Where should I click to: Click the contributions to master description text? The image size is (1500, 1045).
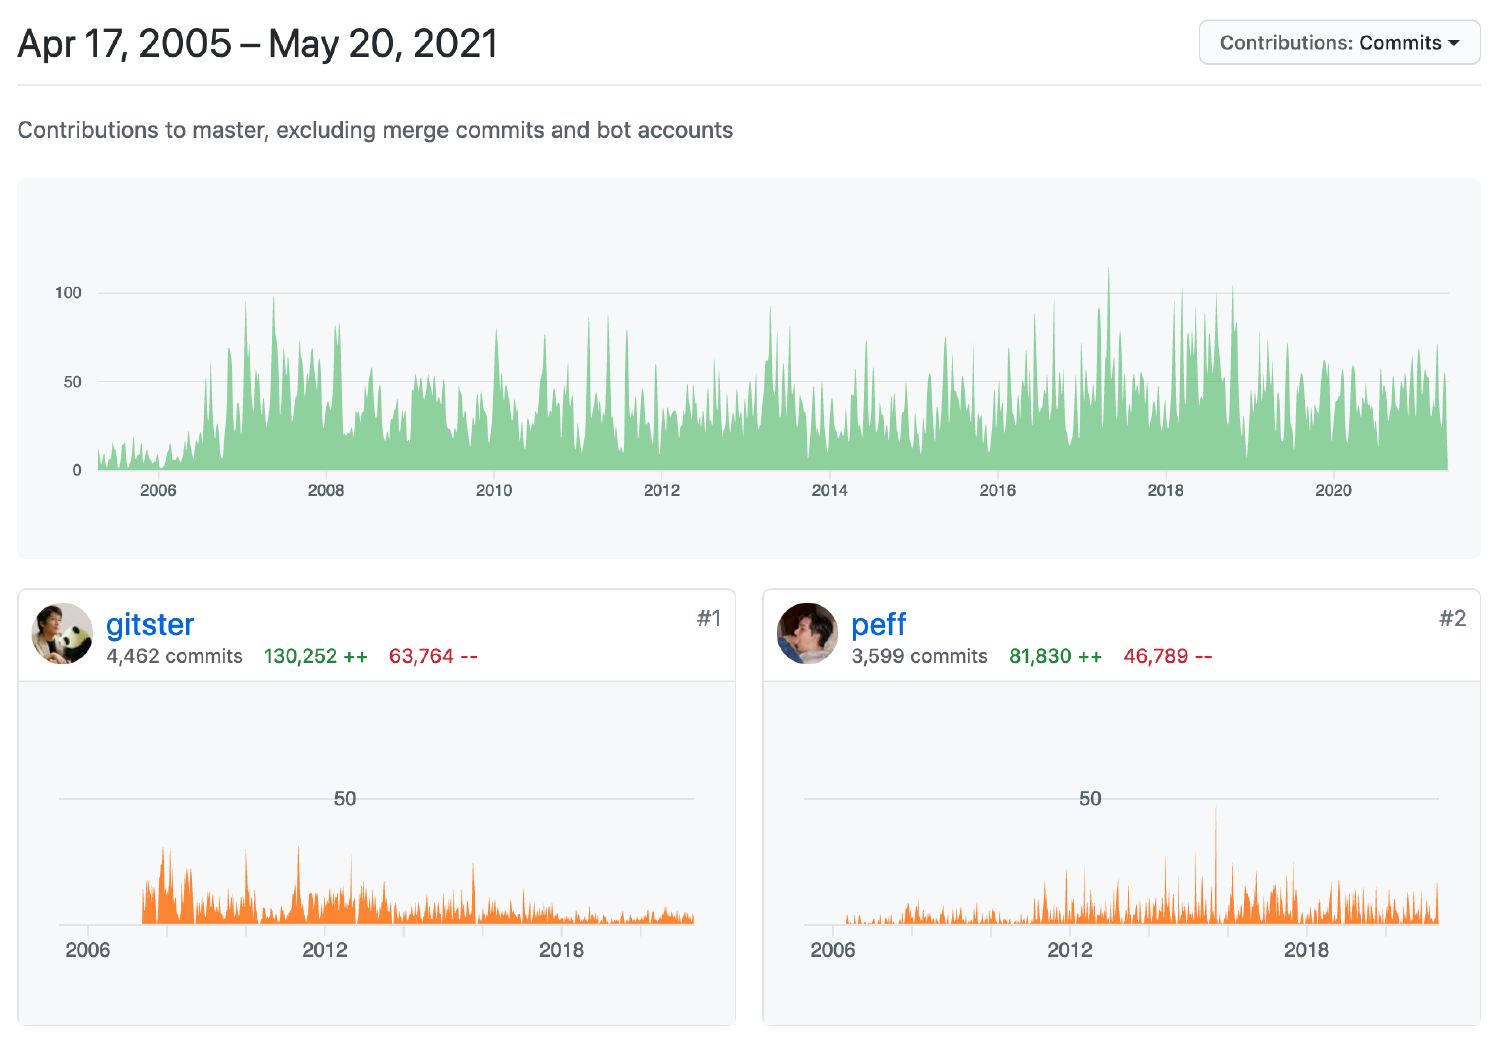click(x=374, y=130)
